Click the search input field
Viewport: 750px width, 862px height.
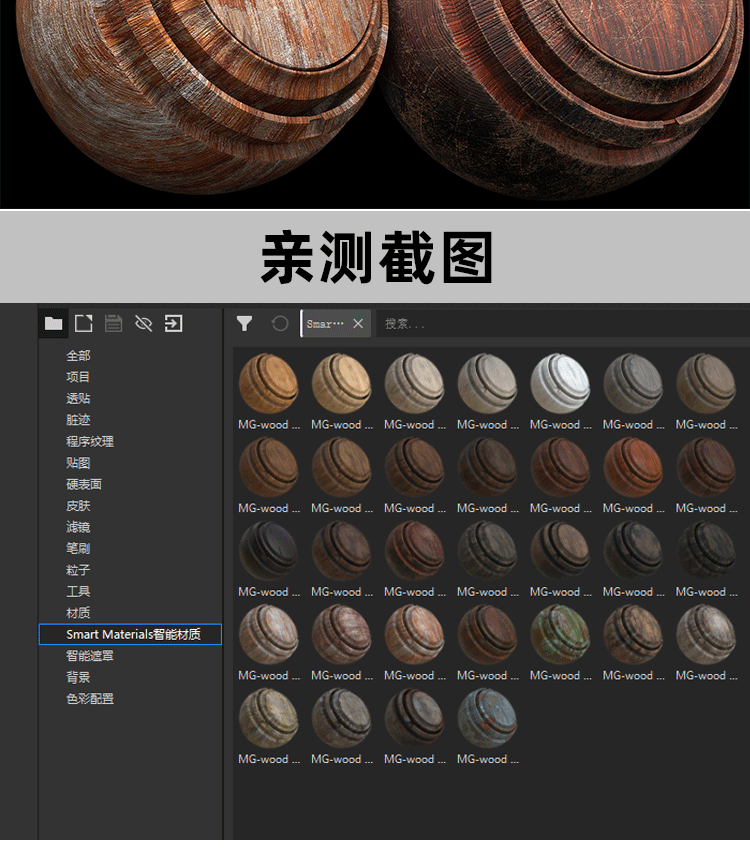(560, 324)
